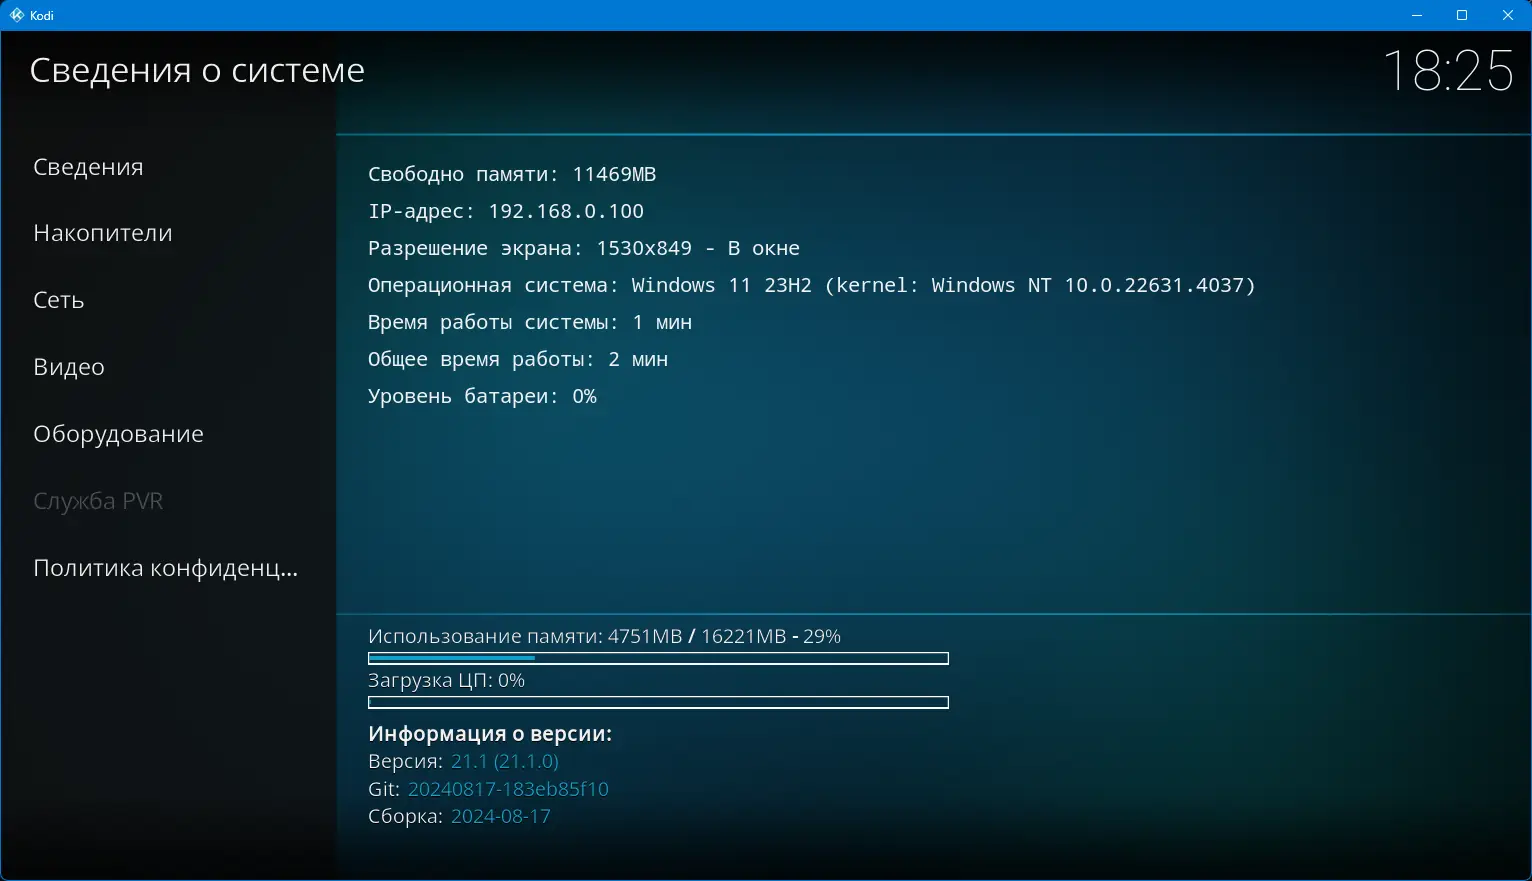
Task: Click the build date 2024-08-17
Action: pyautogui.click(x=501, y=816)
